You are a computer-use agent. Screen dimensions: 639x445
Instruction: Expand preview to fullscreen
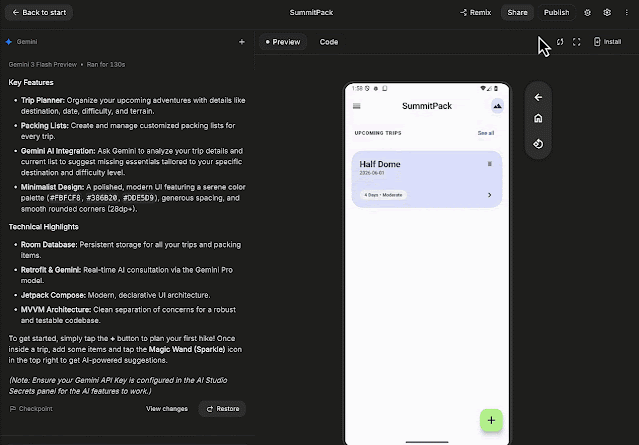coord(576,42)
